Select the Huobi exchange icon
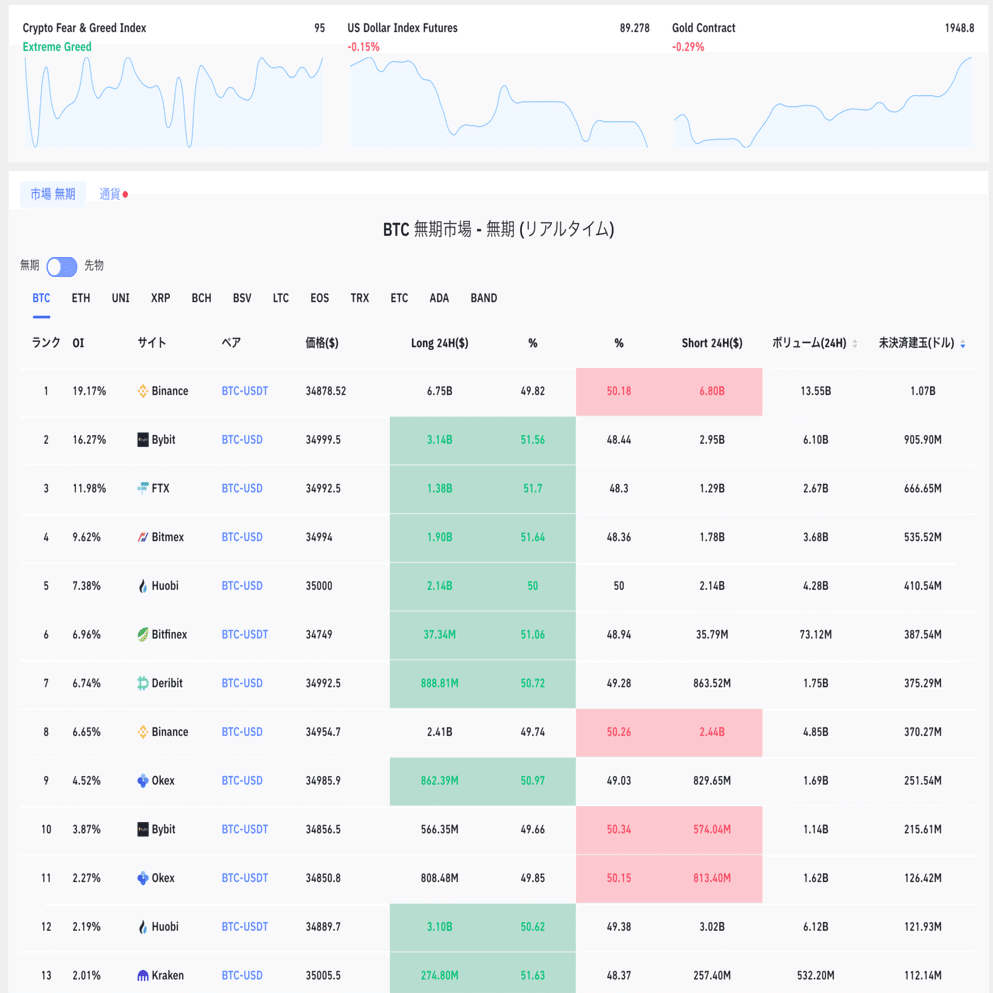This screenshot has height=993, width=993. click(143, 585)
